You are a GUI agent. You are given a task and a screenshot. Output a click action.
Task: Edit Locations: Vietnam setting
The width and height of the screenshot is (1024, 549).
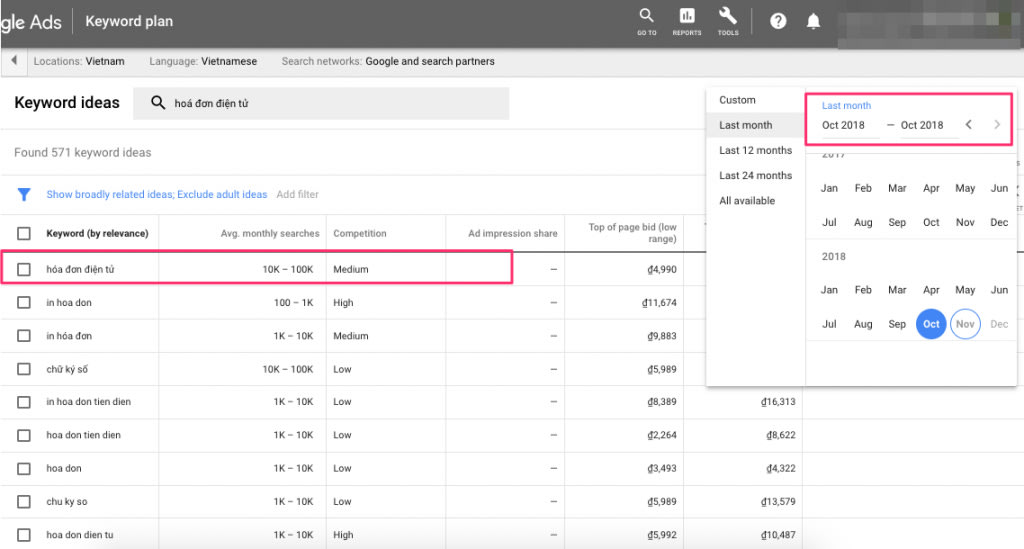pyautogui.click(x=79, y=61)
